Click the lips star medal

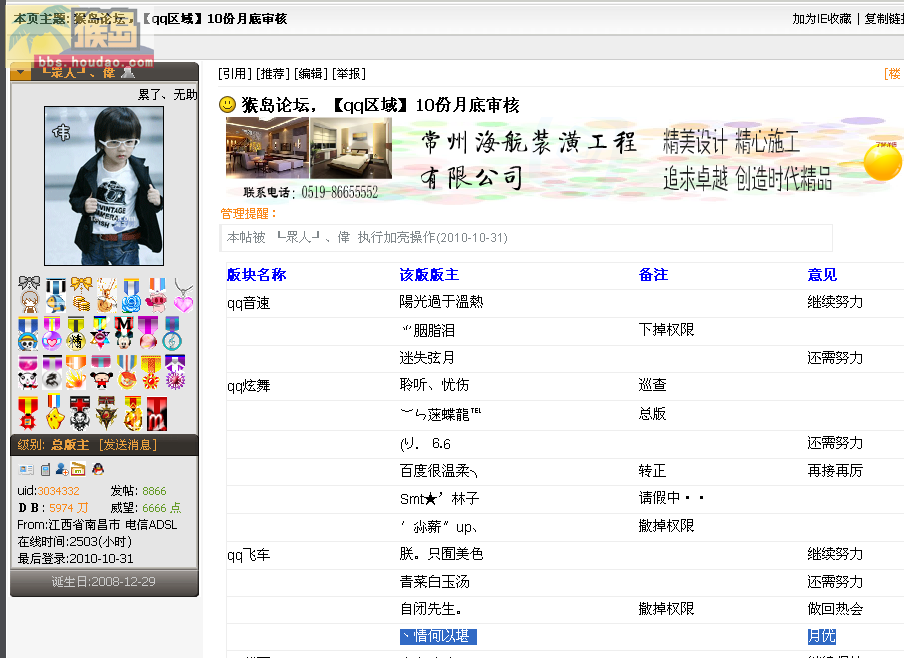click(x=100, y=333)
